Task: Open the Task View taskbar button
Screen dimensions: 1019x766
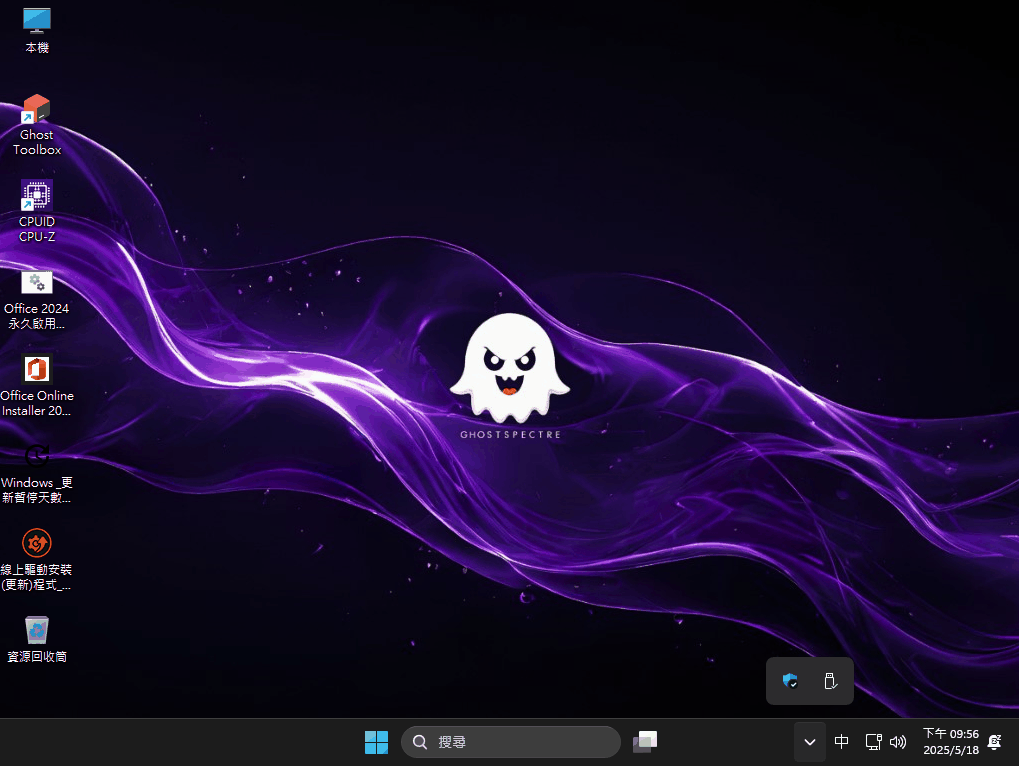Action: click(645, 742)
